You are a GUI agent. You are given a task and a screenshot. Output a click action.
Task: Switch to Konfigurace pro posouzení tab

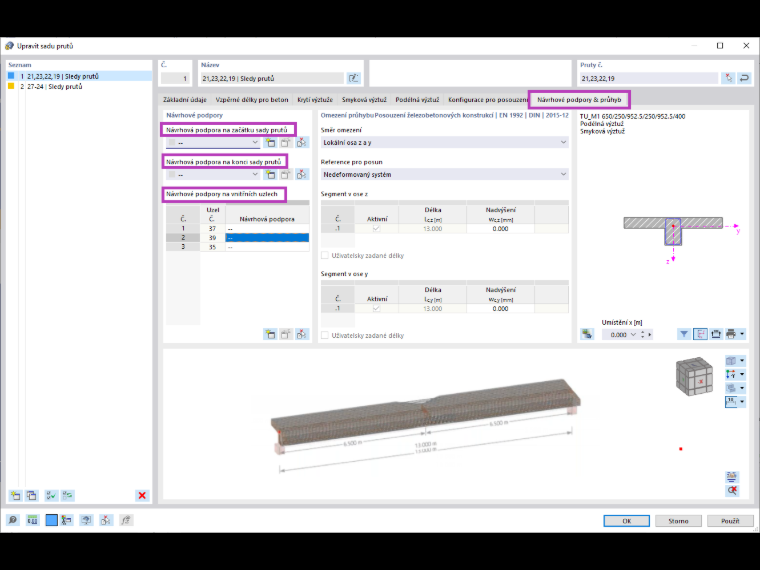[488, 100]
